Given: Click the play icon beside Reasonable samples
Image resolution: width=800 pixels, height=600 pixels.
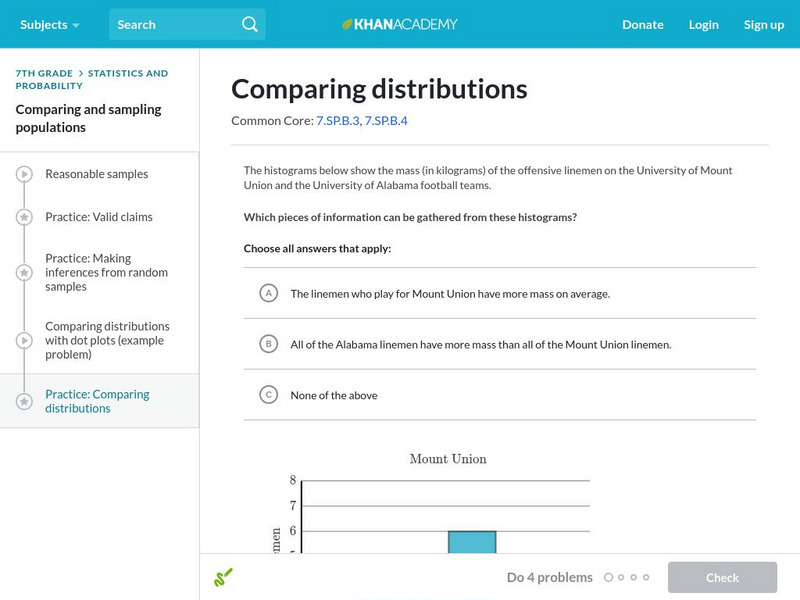Looking at the screenshot, I should pyautogui.click(x=24, y=174).
